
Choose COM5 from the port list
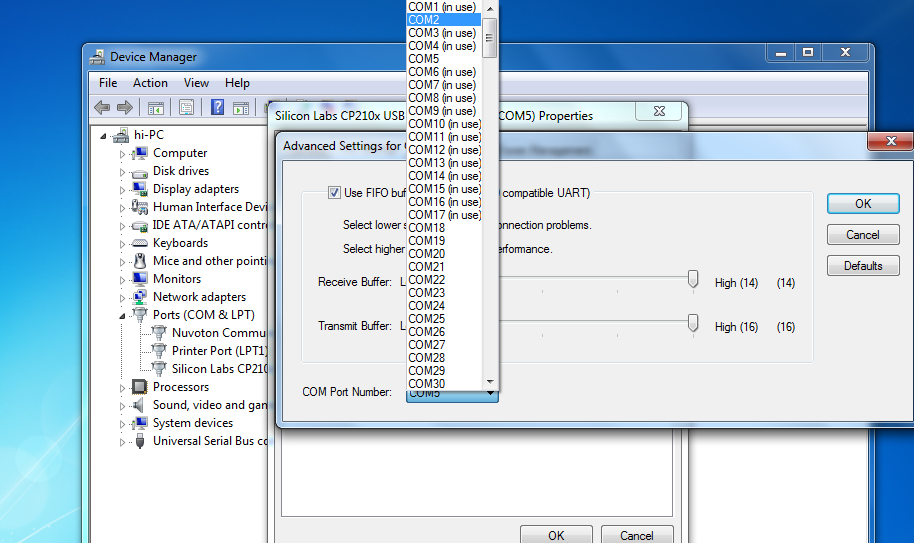coord(444,59)
